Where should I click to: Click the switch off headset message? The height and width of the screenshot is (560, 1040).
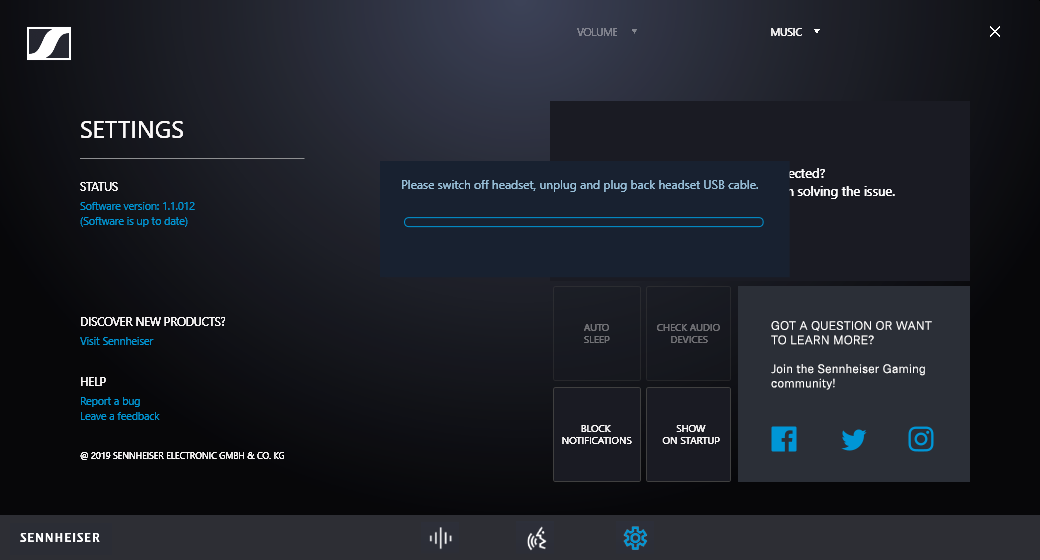coord(580,185)
